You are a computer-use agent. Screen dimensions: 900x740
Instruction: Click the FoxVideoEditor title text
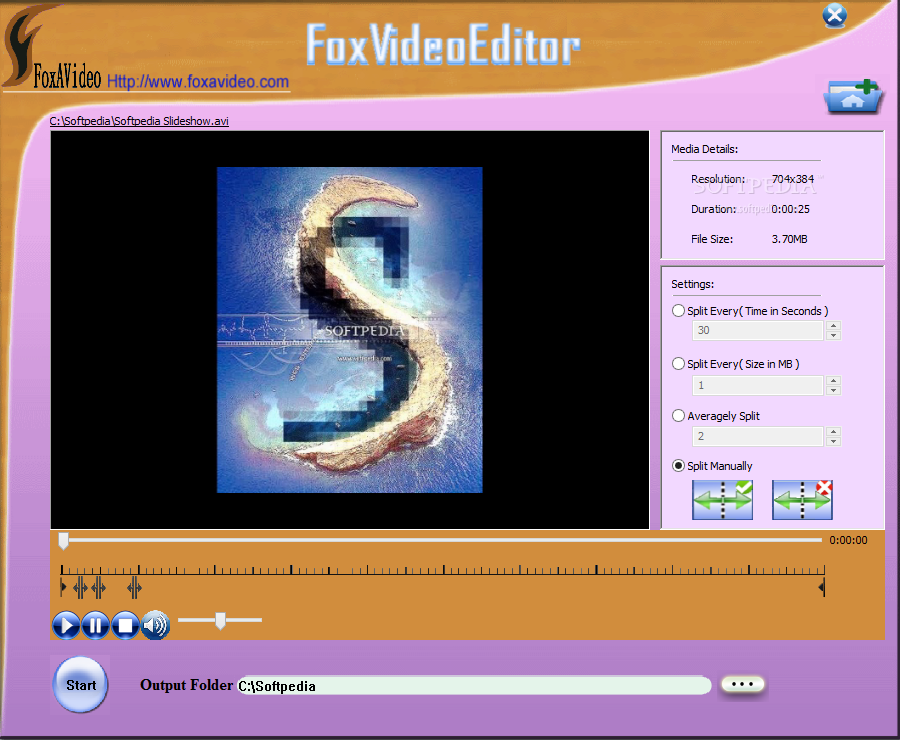click(443, 44)
